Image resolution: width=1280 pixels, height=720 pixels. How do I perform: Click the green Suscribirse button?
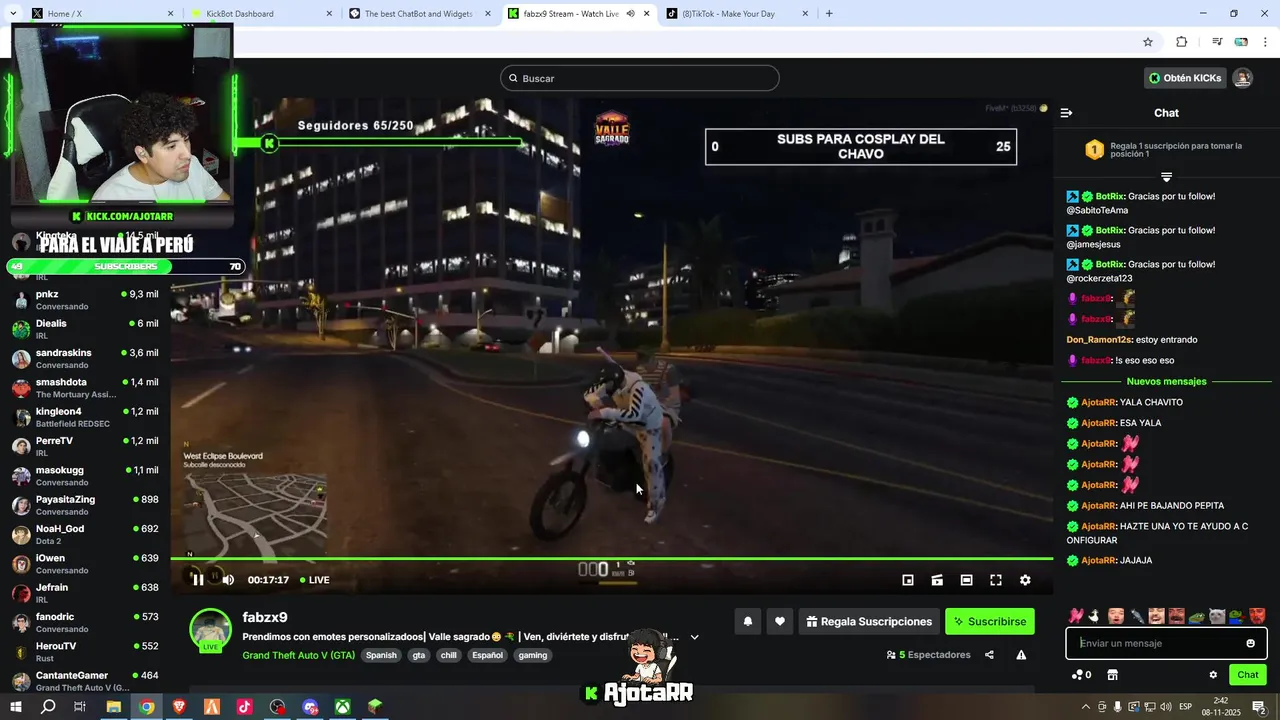pos(990,622)
